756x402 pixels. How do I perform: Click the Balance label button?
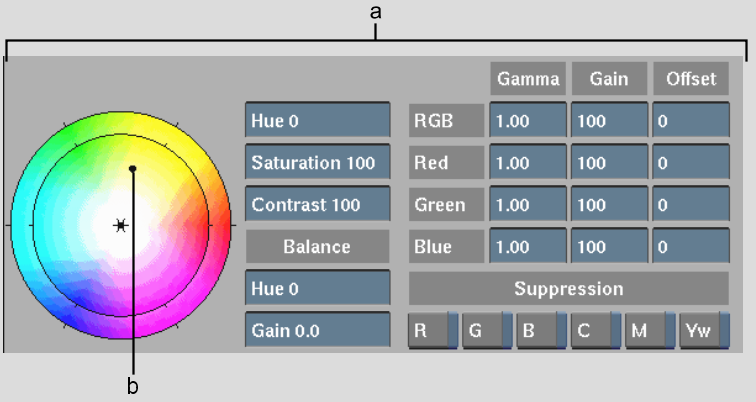[x=317, y=246]
